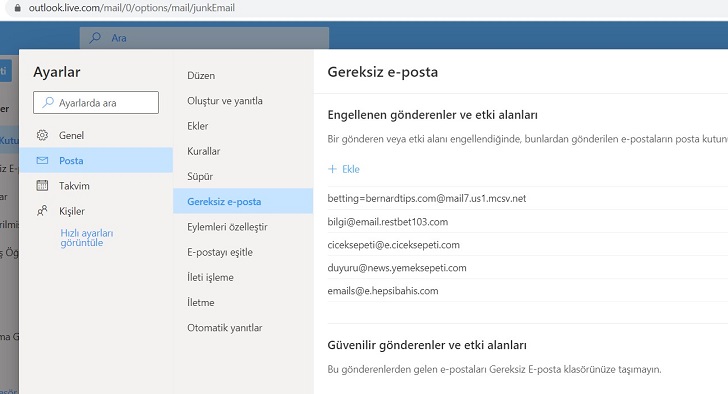Click the plus icon next to Ekle

(x=332, y=169)
